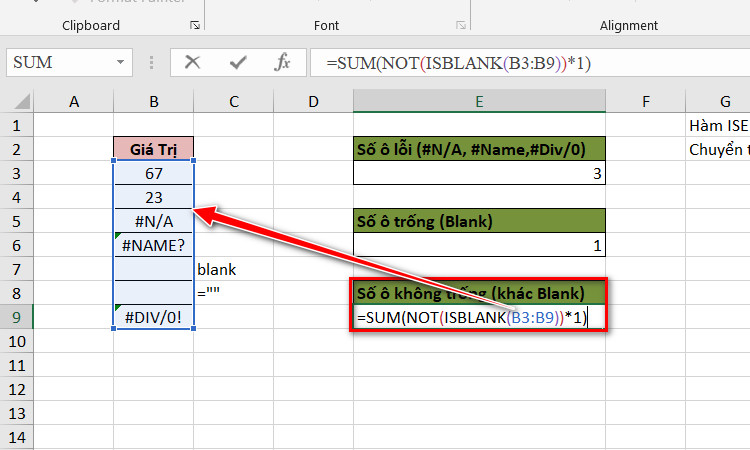Viewport: 750px width, 450px height.
Task: Select column G header
Action: click(x=718, y=101)
